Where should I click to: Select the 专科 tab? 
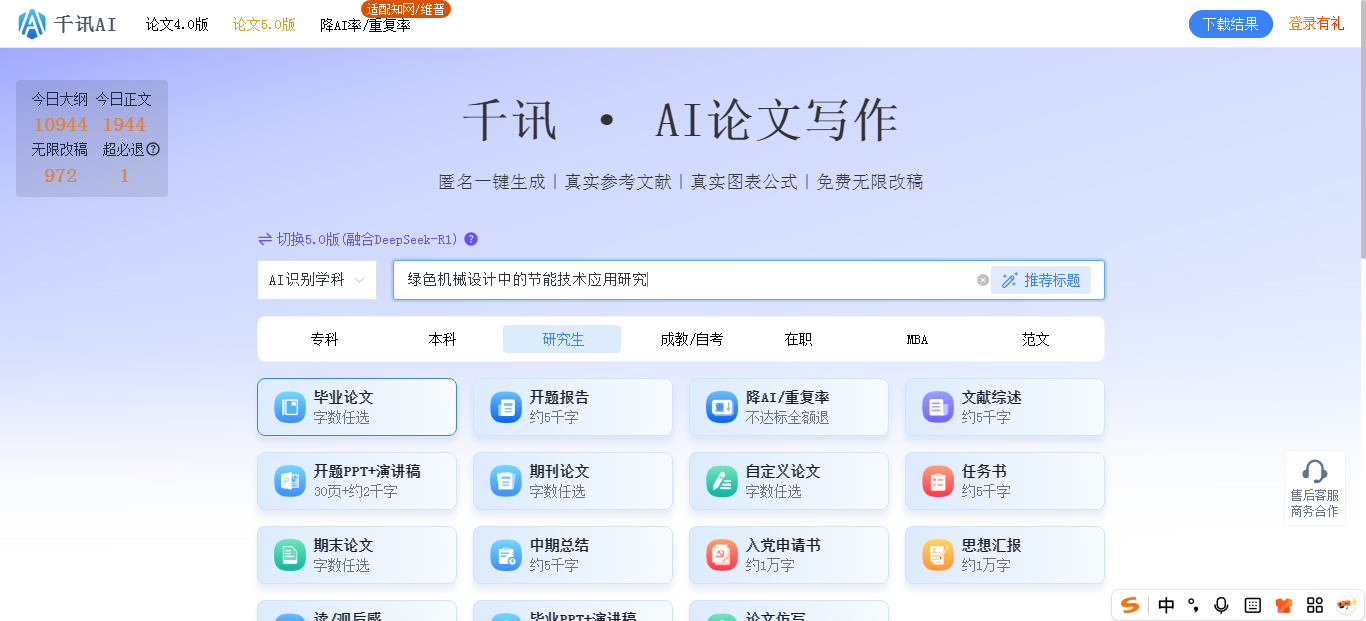pos(324,339)
